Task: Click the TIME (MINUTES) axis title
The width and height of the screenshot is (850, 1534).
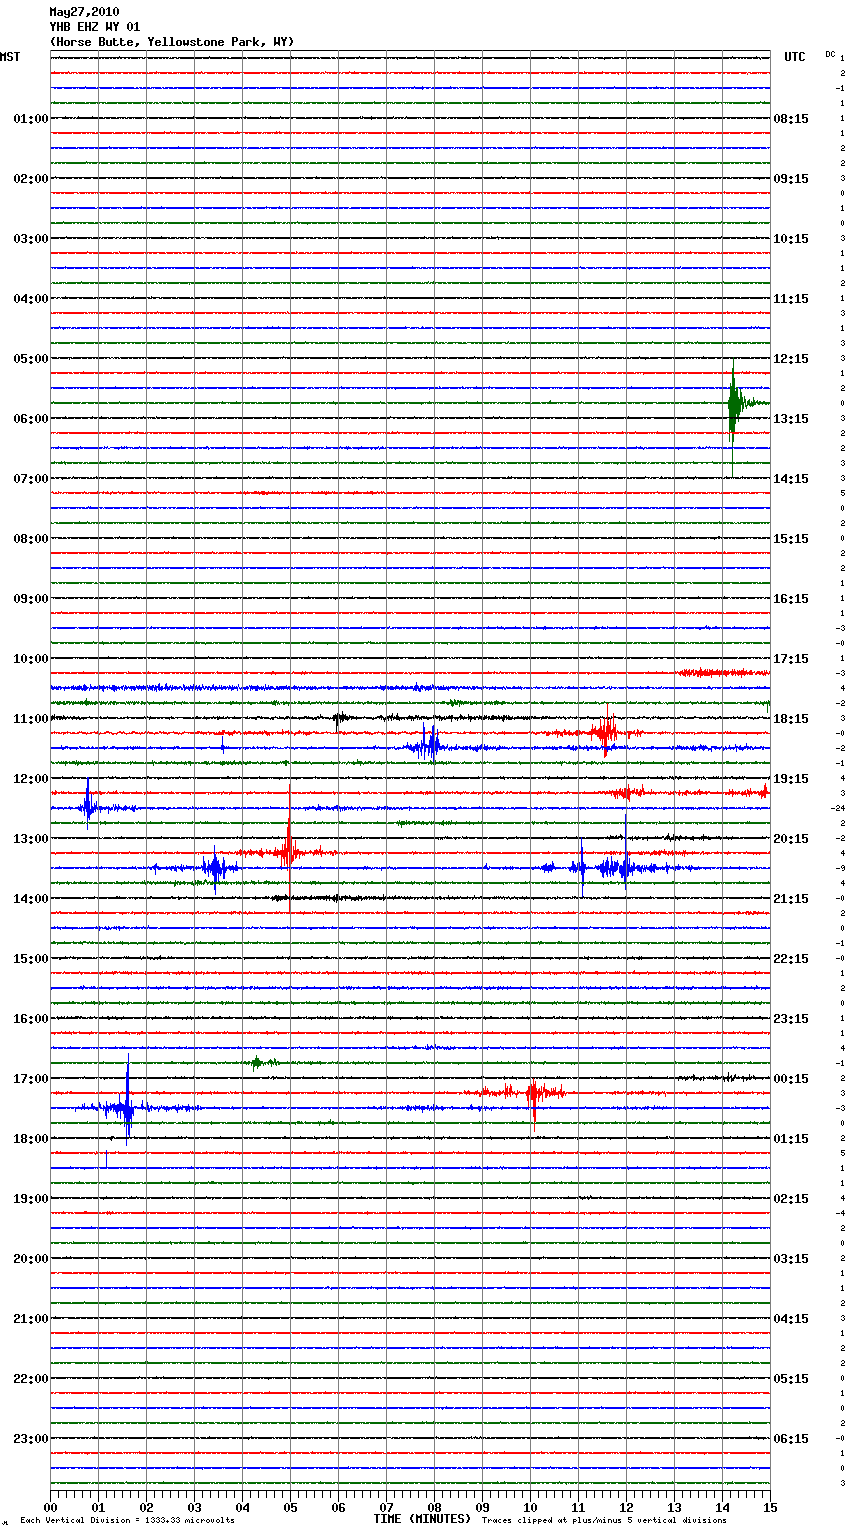Action: [422, 1519]
